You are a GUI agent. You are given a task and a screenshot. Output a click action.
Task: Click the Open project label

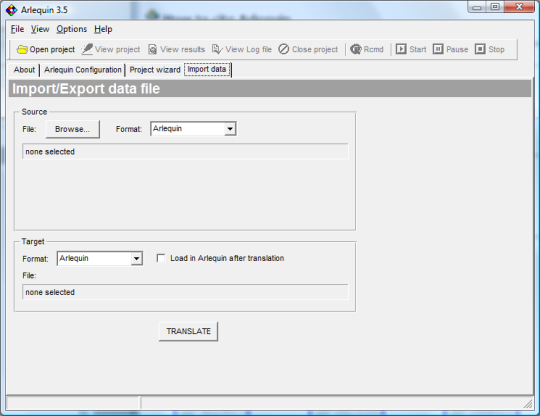click(52, 50)
